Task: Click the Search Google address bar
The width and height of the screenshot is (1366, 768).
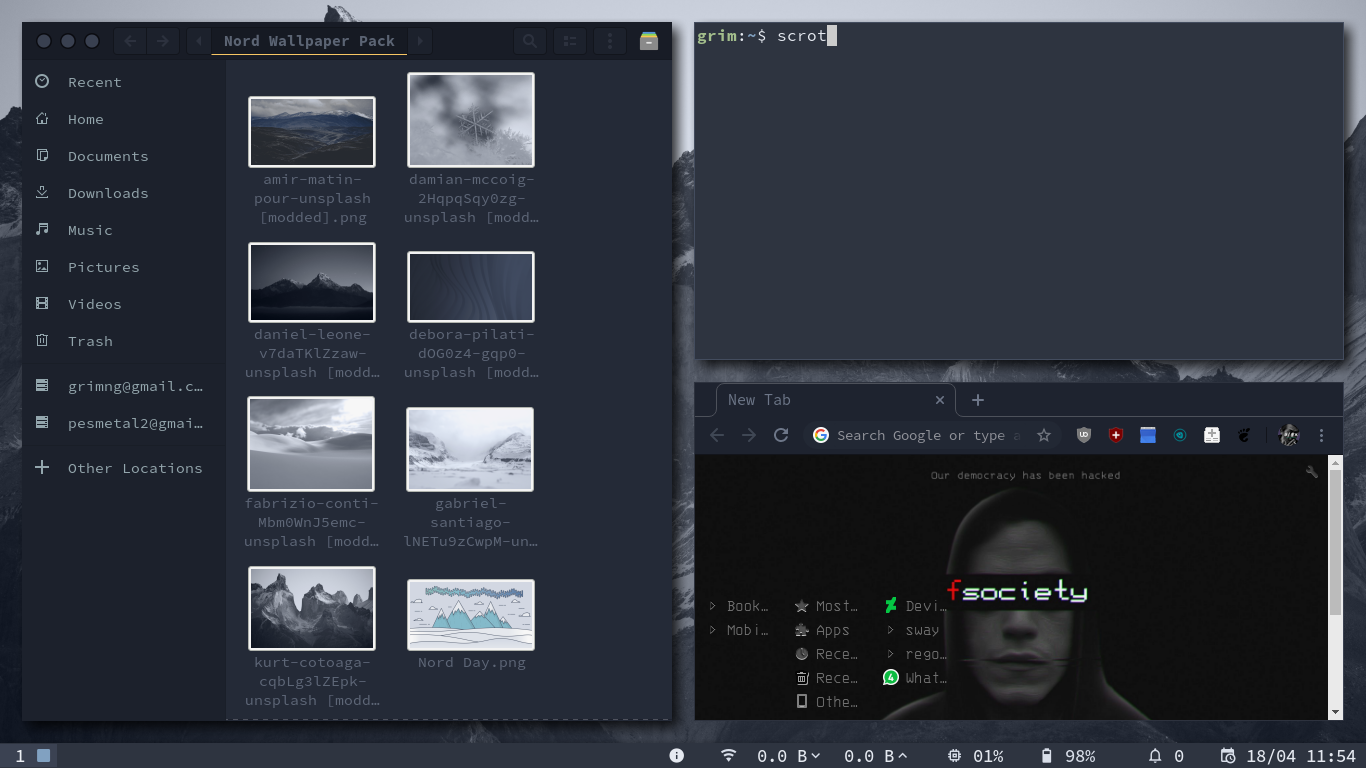Action: (919, 435)
